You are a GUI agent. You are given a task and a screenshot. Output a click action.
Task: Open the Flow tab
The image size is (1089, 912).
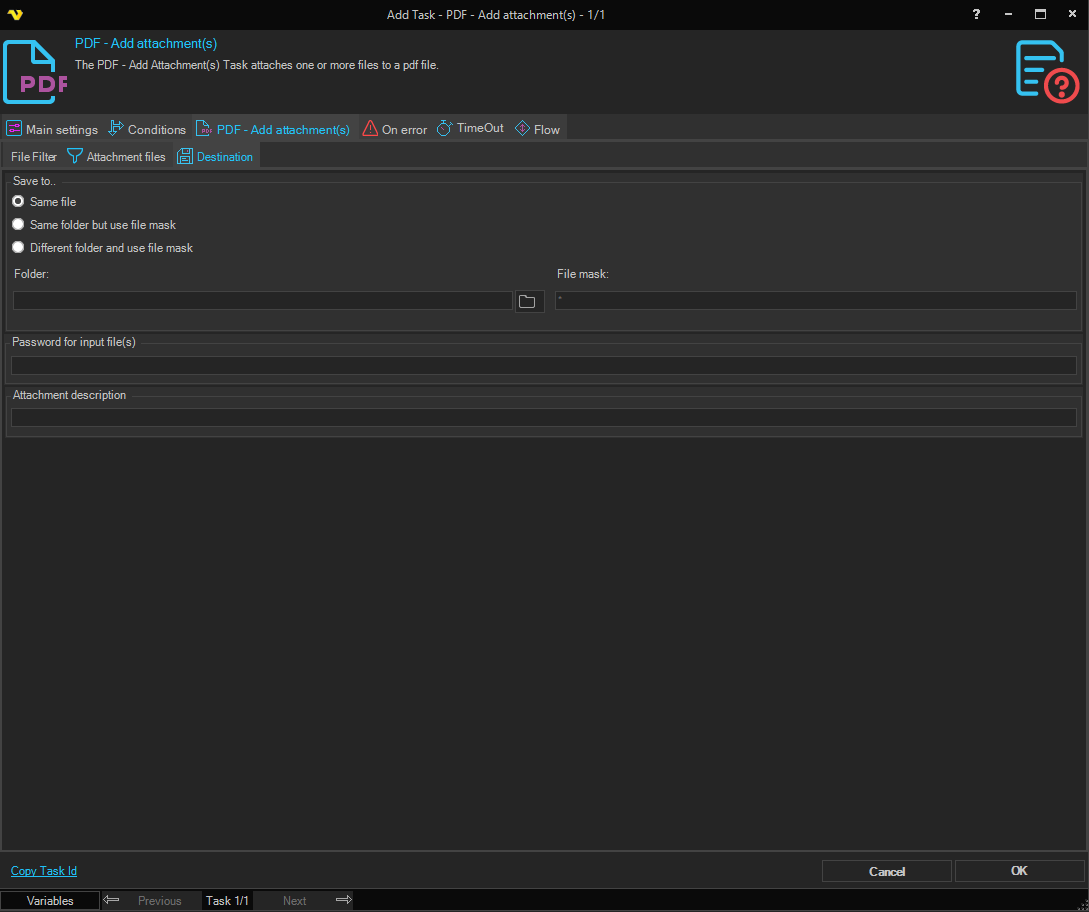pyautogui.click(x=537, y=129)
